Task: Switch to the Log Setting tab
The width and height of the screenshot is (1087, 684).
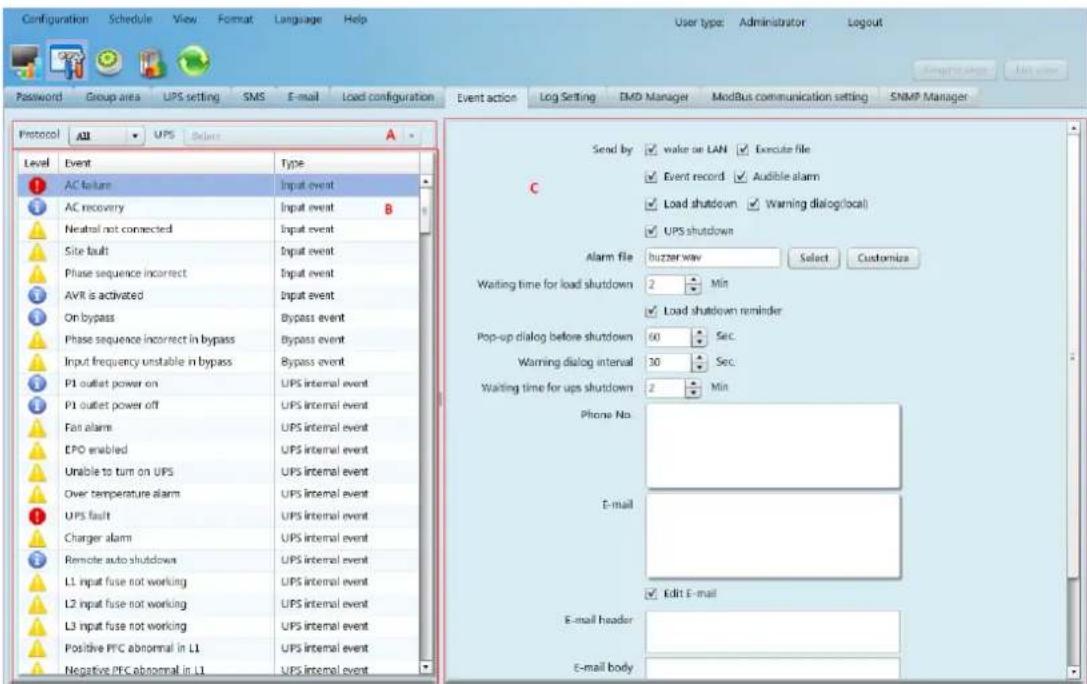Action: [x=567, y=97]
